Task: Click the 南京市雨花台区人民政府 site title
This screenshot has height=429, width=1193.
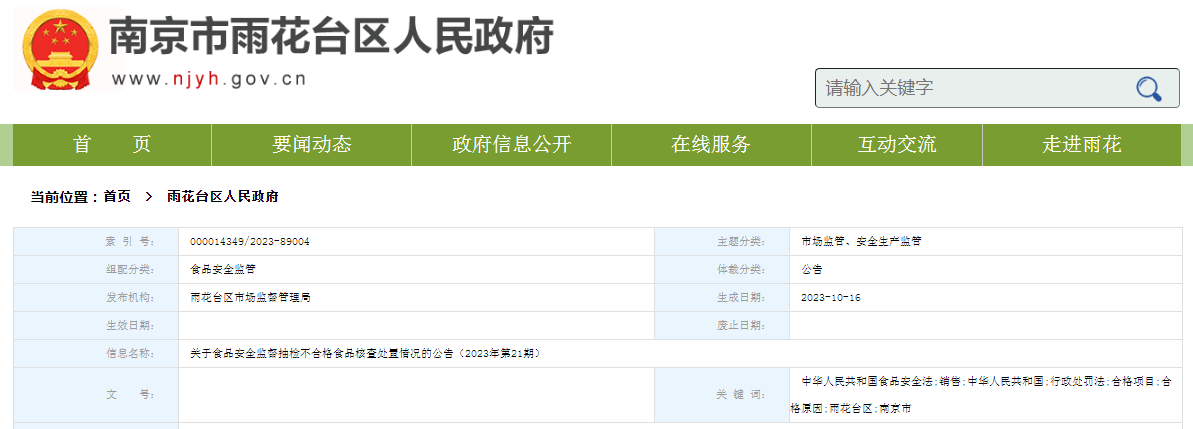Action: [330, 38]
